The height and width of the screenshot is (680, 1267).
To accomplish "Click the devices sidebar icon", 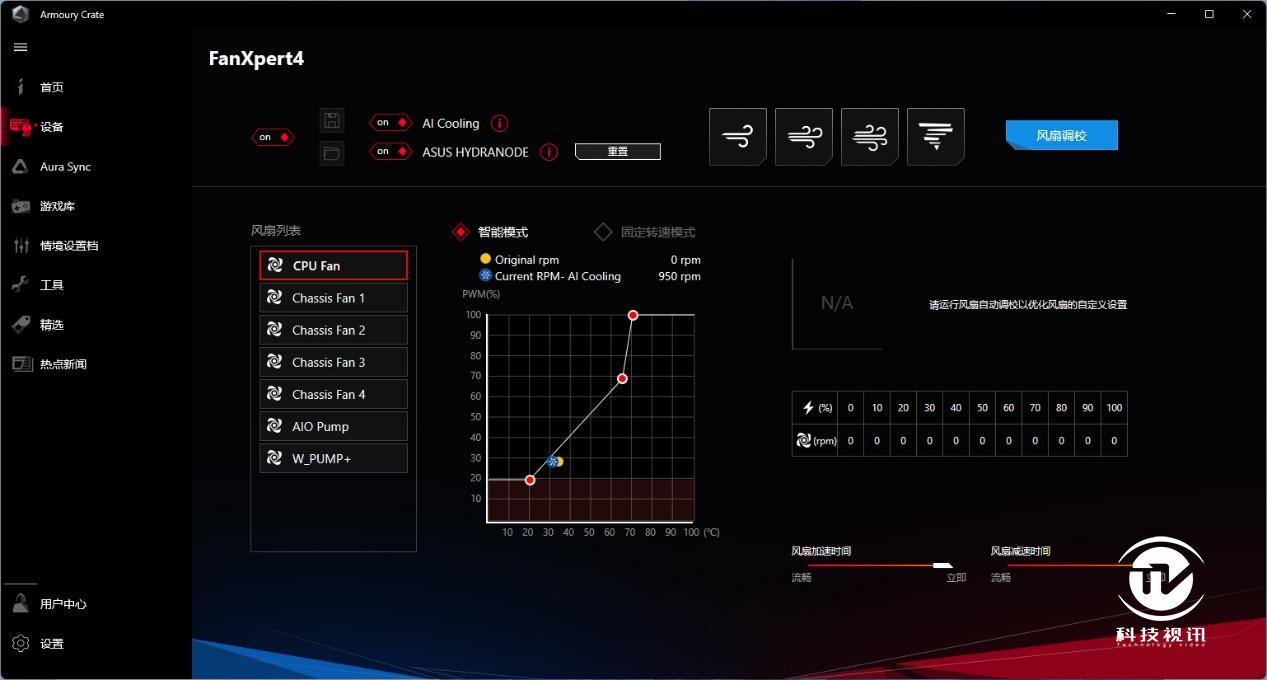I will click(x=21, y=127).
